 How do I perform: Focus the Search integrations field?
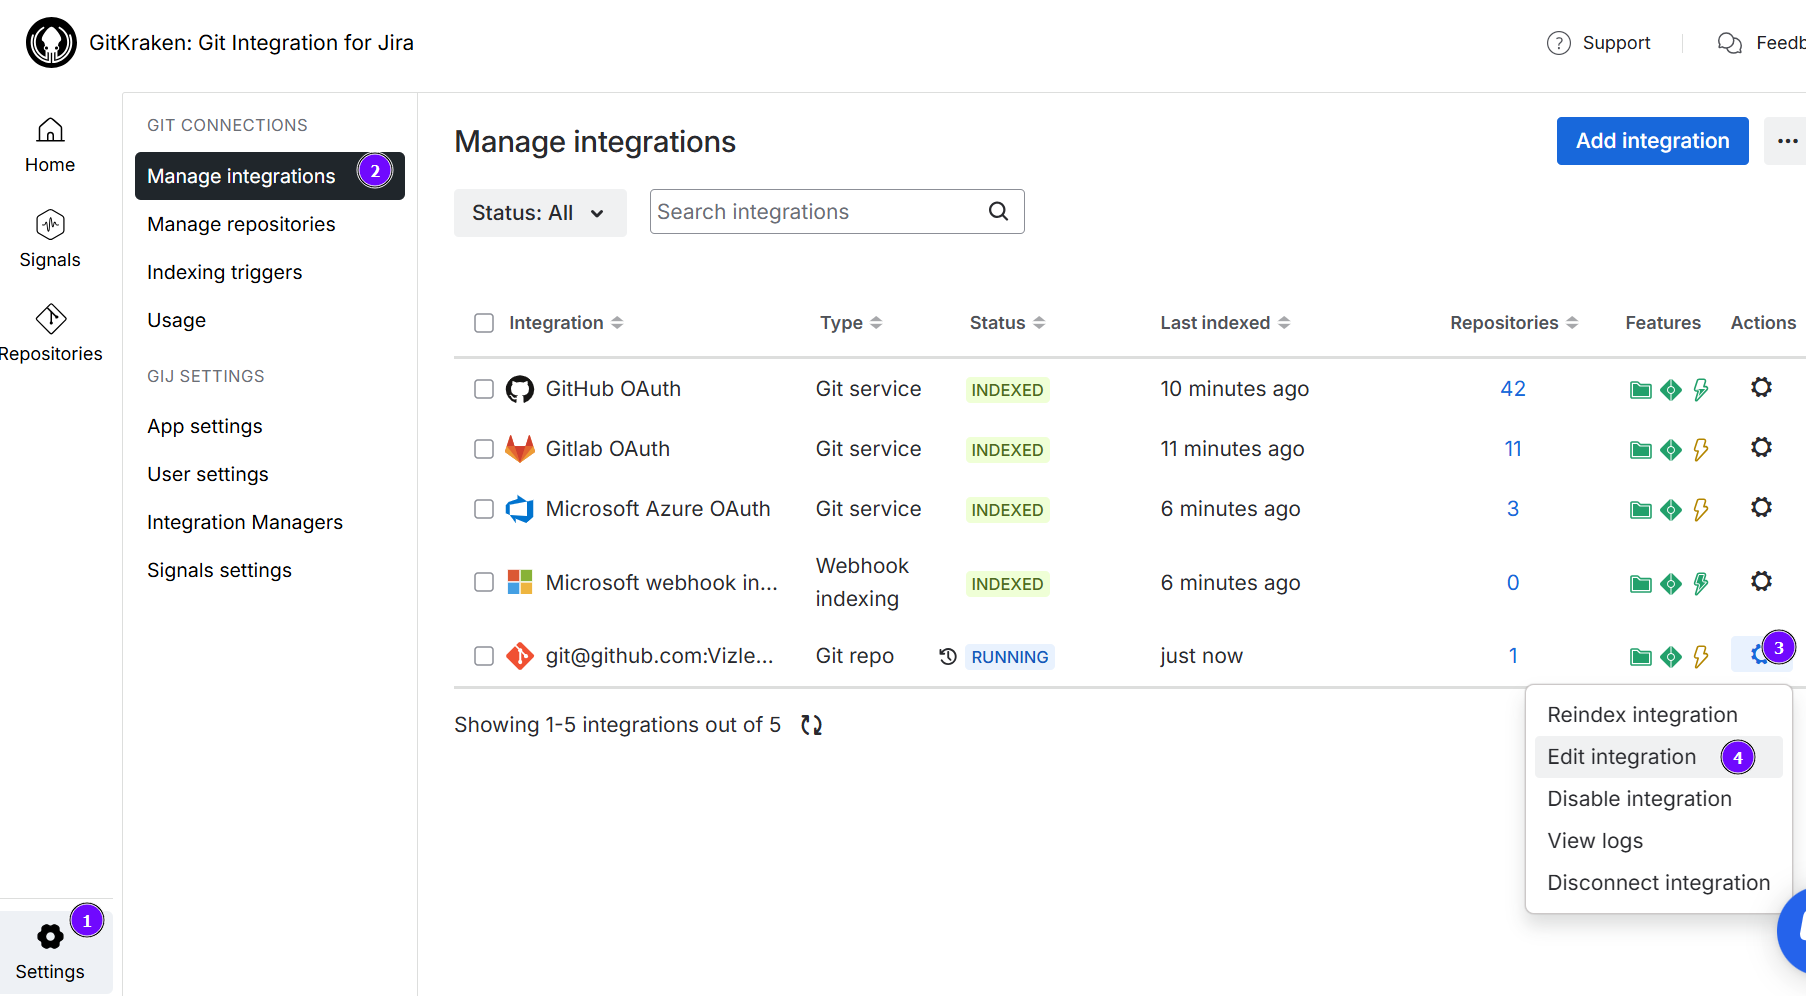[x=815, y=212]
